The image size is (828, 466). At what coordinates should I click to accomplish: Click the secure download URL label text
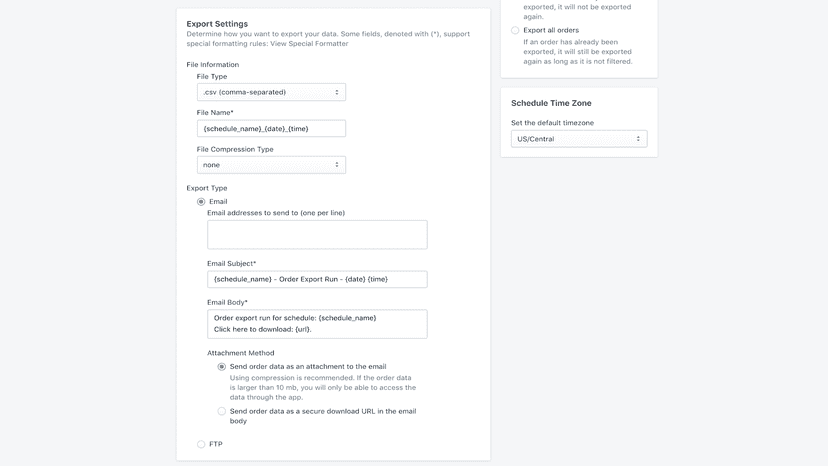click(x=323, y=416)
